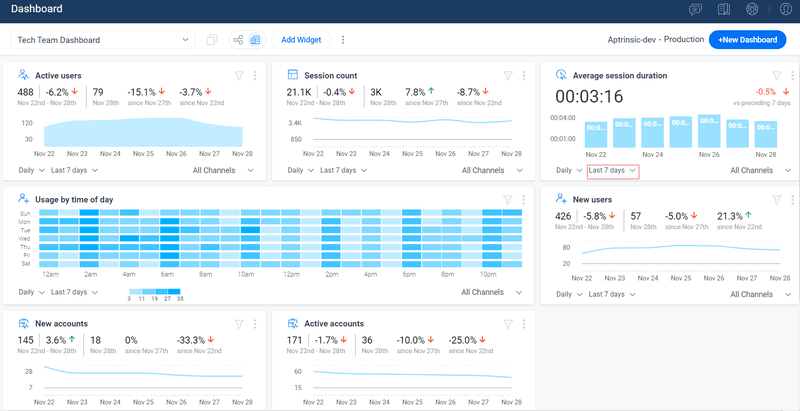Viewport: 800px width, 411px height.
Task: Open Session count widget's three-dot menu
Action: (x=524, y=75)
